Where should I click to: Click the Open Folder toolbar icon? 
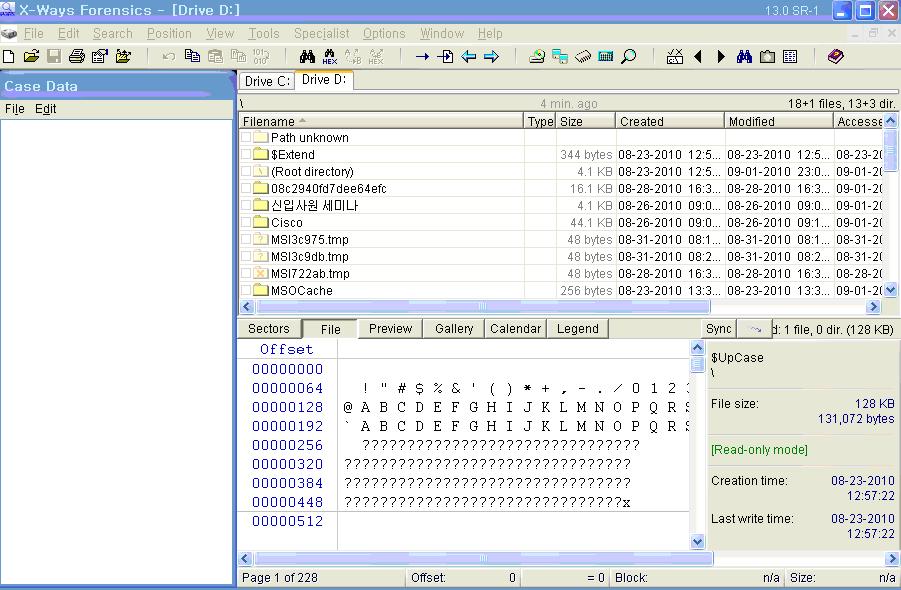pos(123,56)
